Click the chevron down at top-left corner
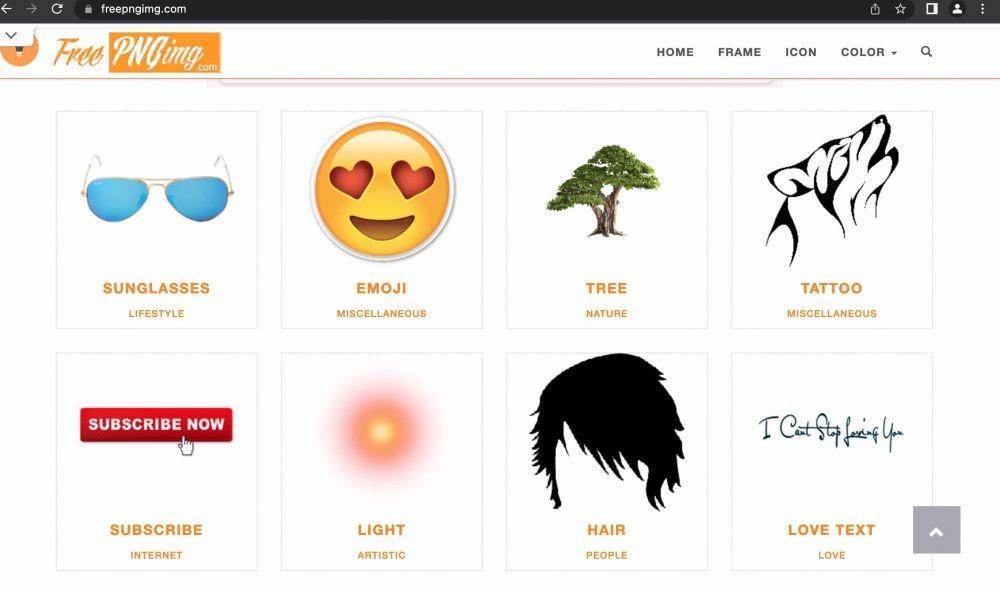 pos(11,36)
